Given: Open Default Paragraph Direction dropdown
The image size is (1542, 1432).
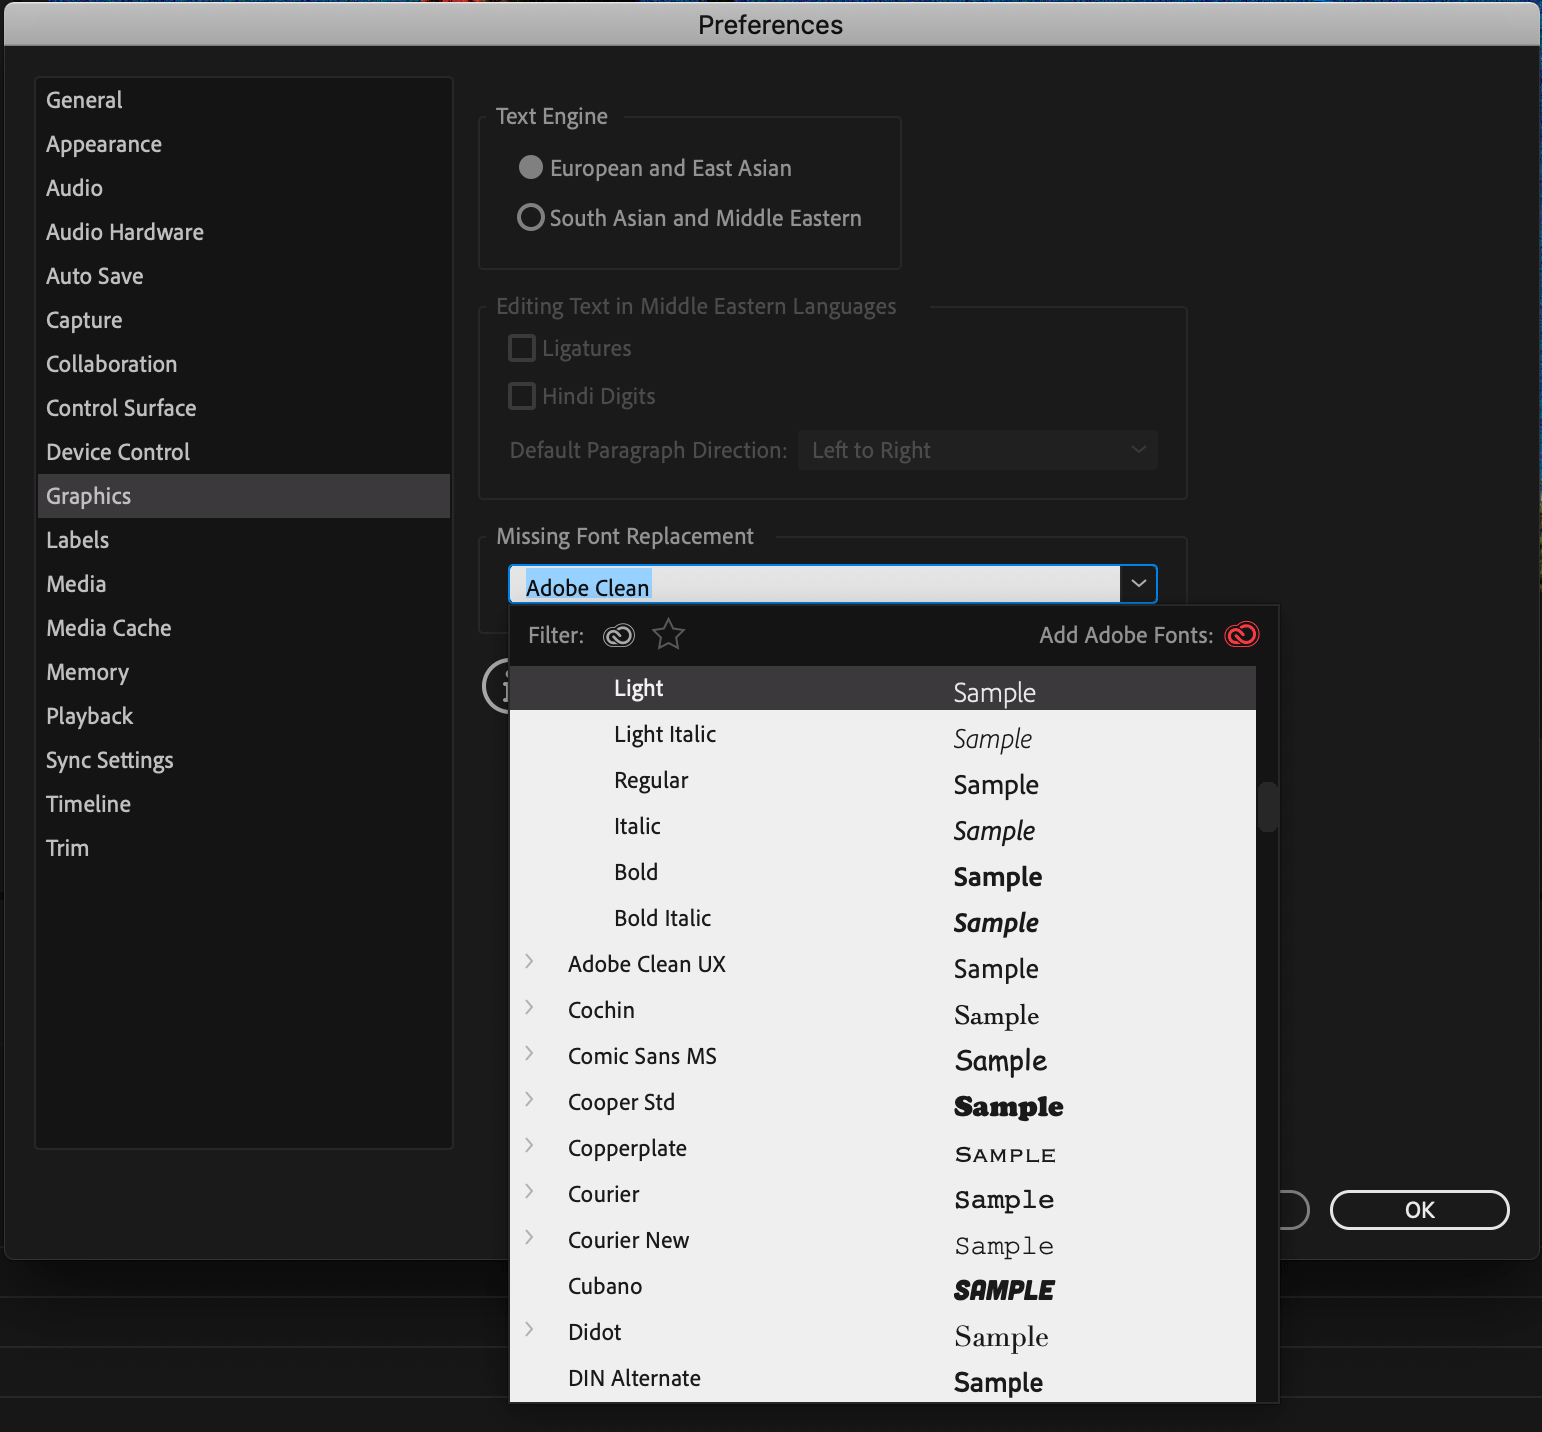Looking at the screenshot, I should click(x=978, y=450).
